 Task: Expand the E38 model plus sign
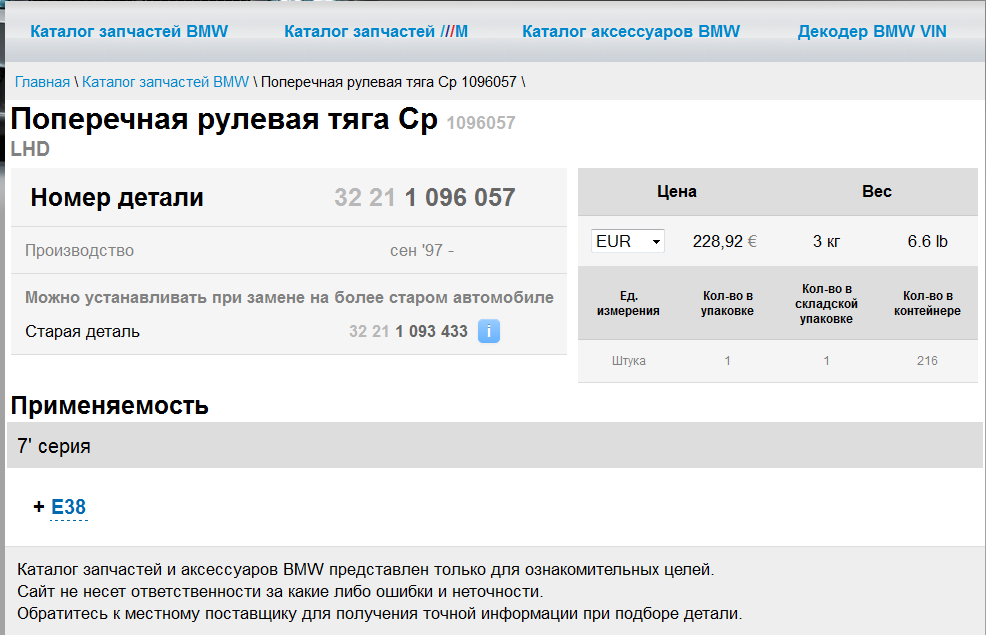pyautogui.click(x=39, y=507)
